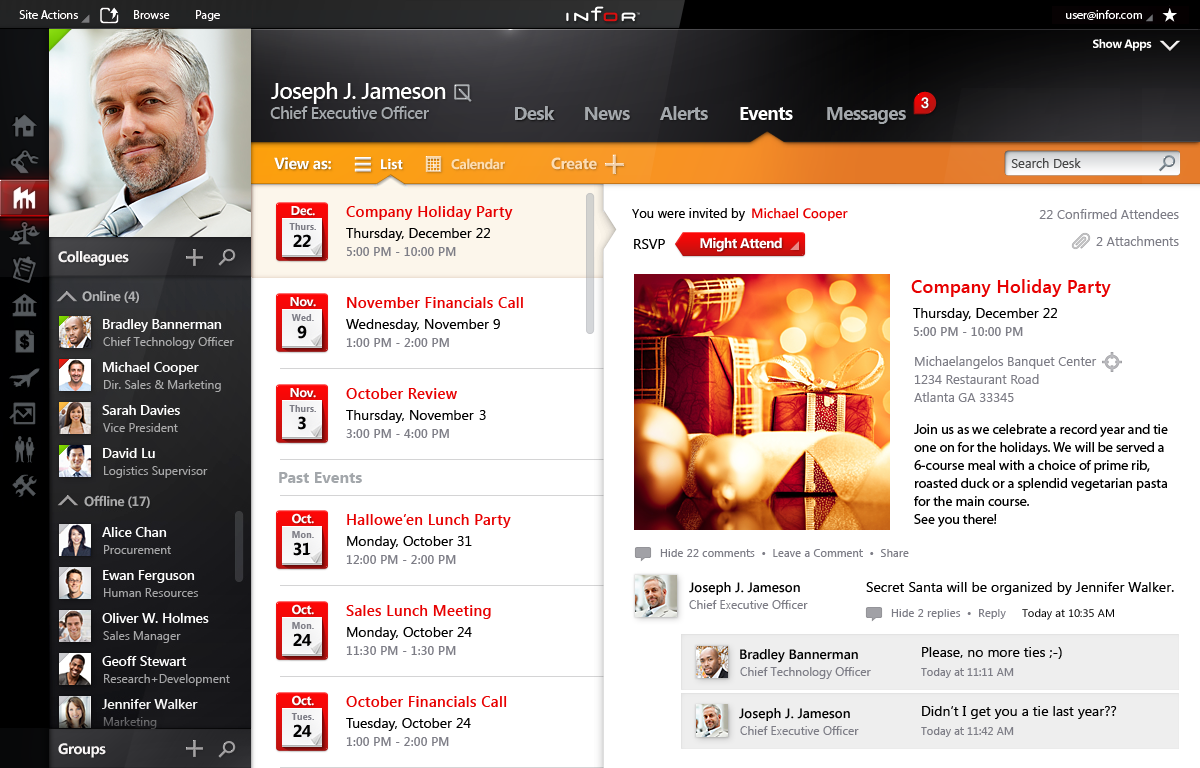Open the user@infor.com account dropdown

click(1108, 15)
